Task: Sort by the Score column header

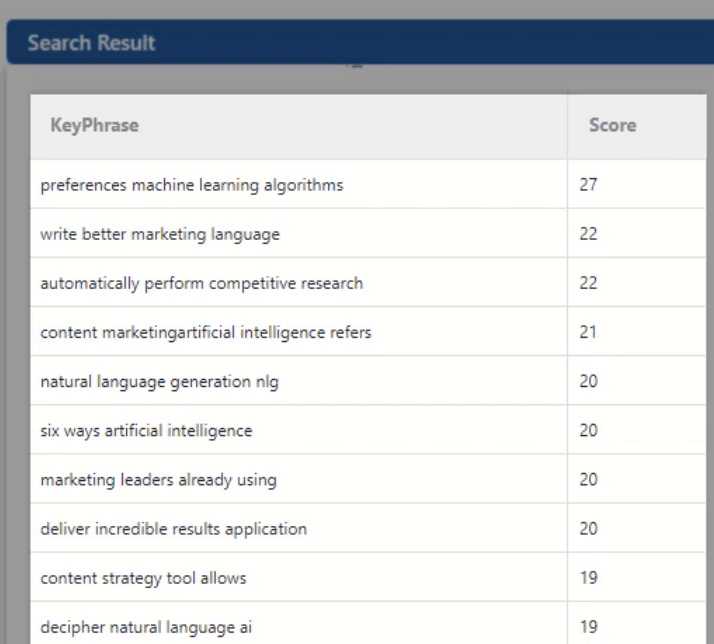Action: pos(612,126)
